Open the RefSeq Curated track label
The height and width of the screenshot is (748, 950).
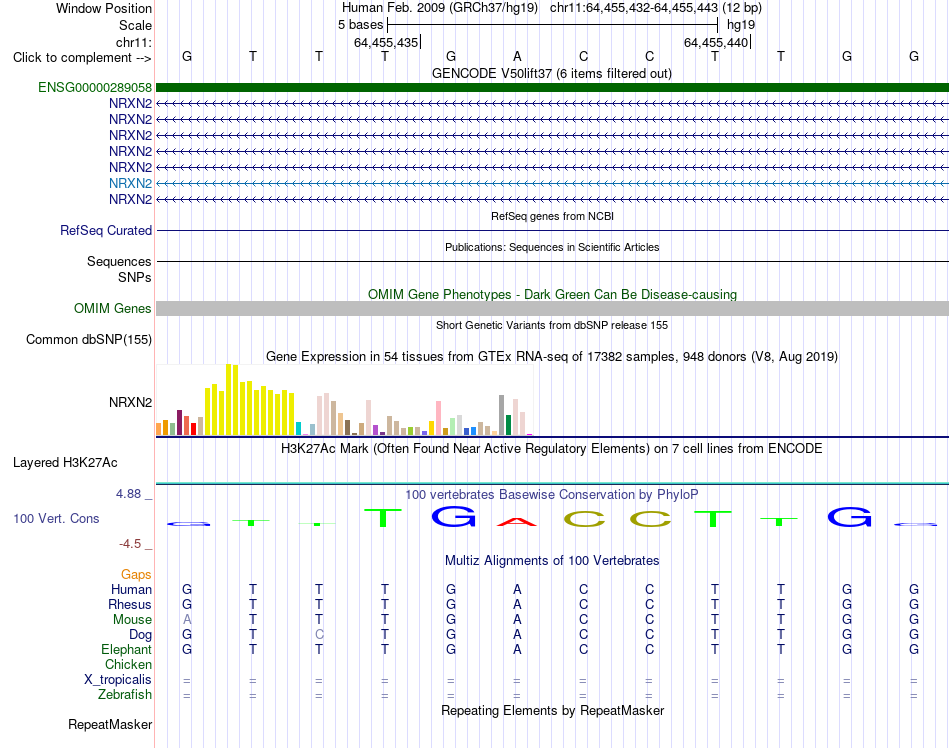106,230
